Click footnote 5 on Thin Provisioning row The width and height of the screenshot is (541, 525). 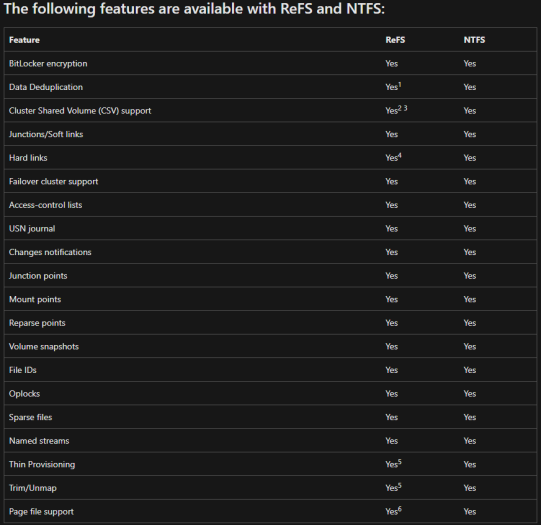pyautogui.click(x=400, y=462)
